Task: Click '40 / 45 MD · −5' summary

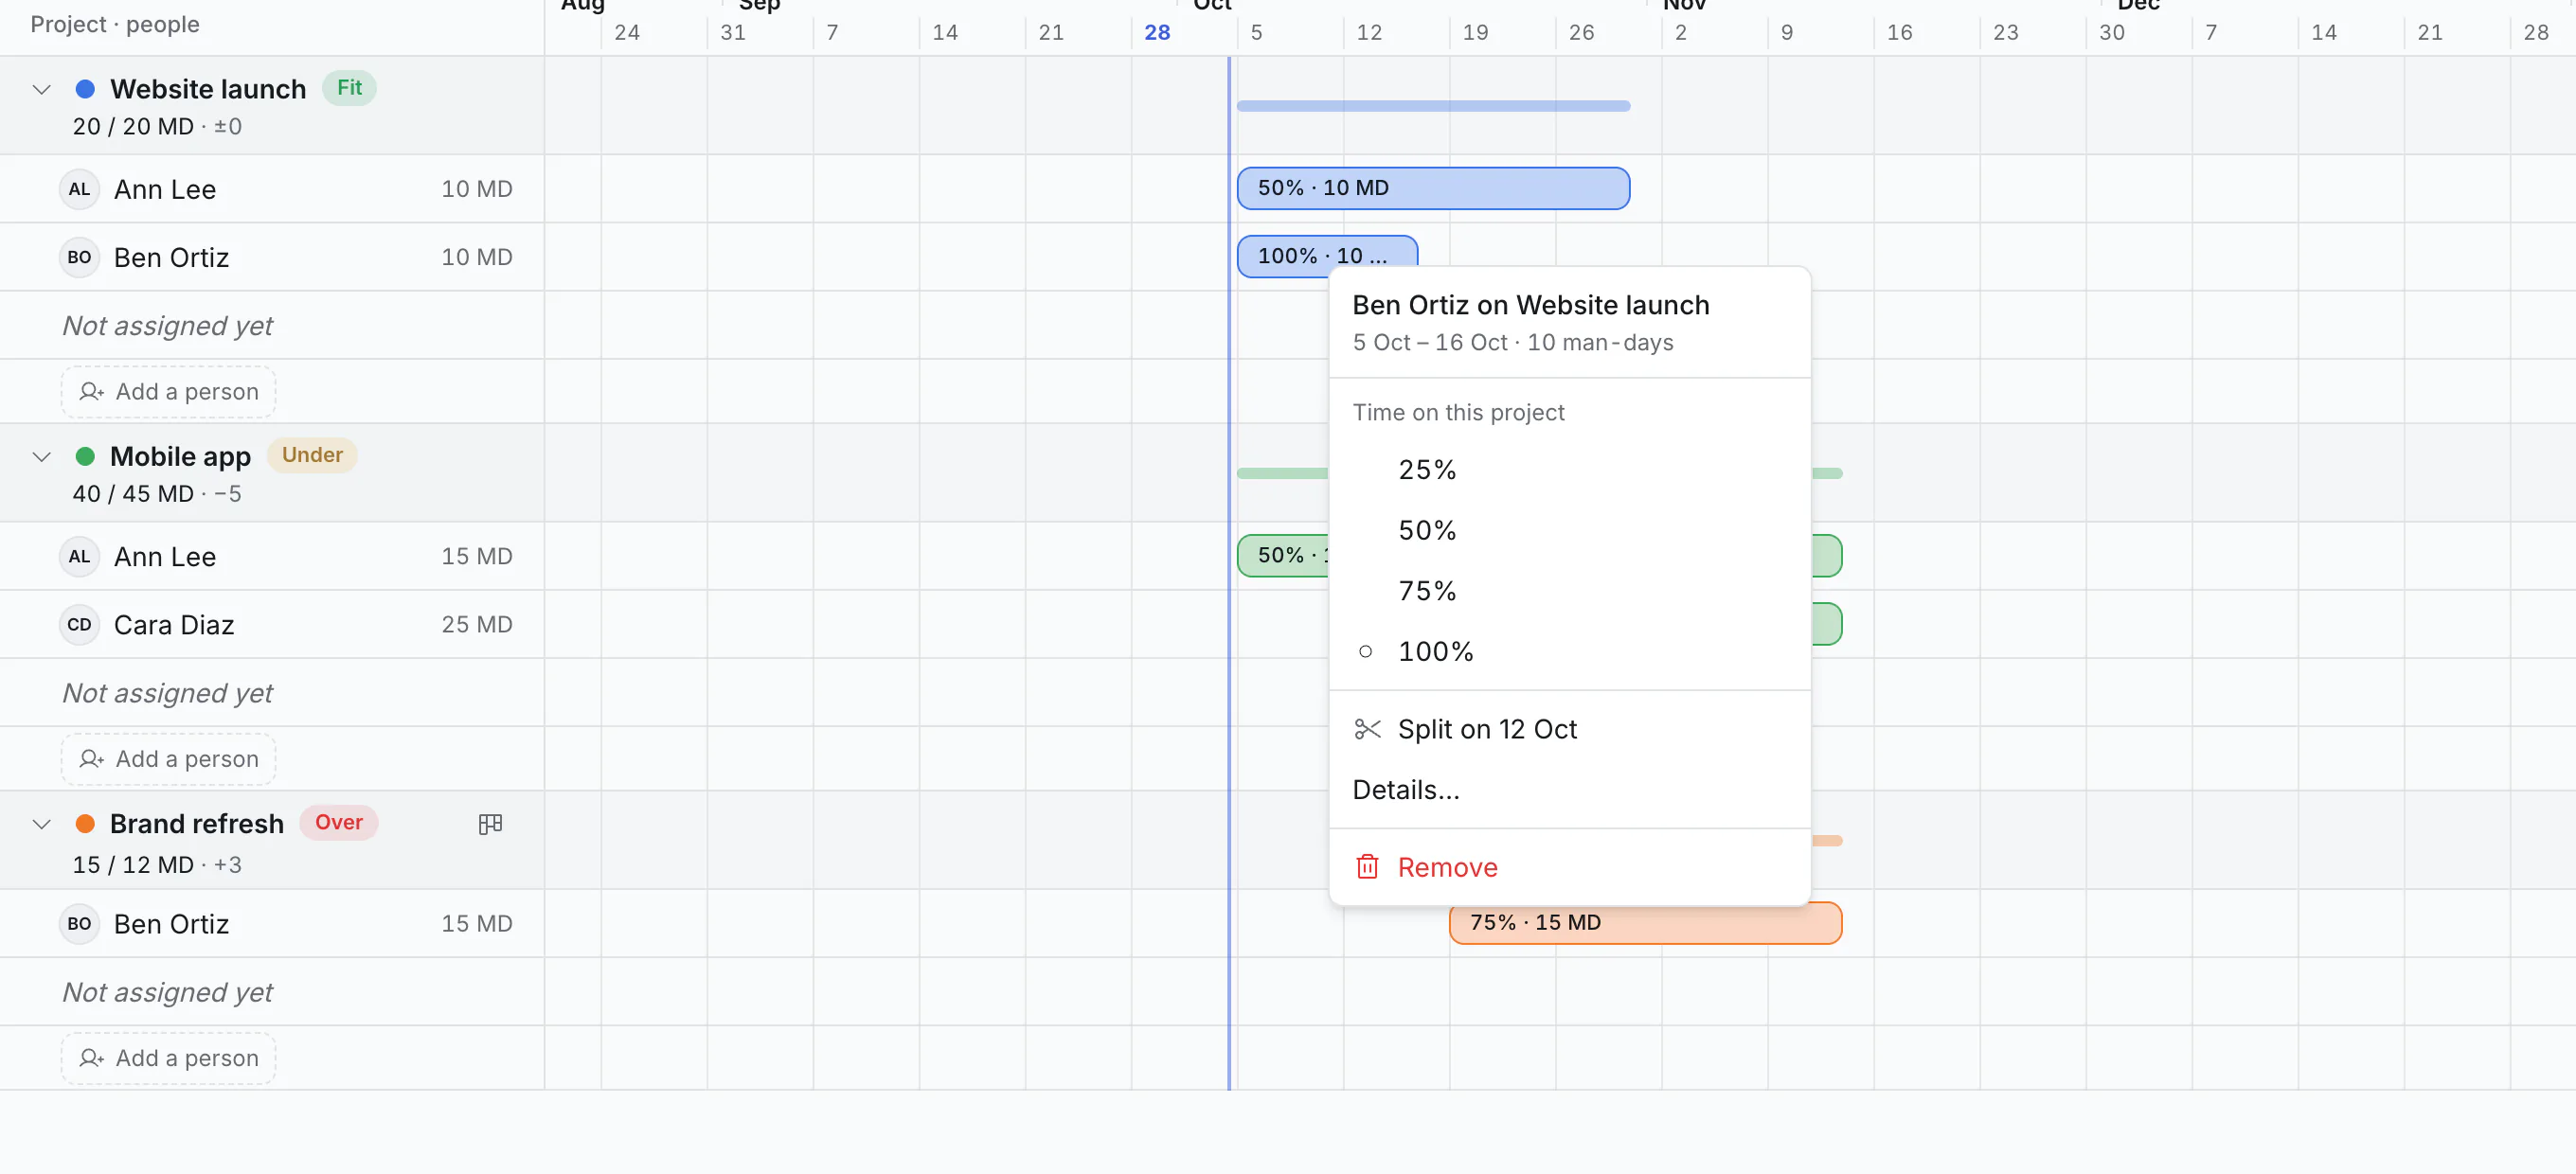Action: (x=157, y=494)
